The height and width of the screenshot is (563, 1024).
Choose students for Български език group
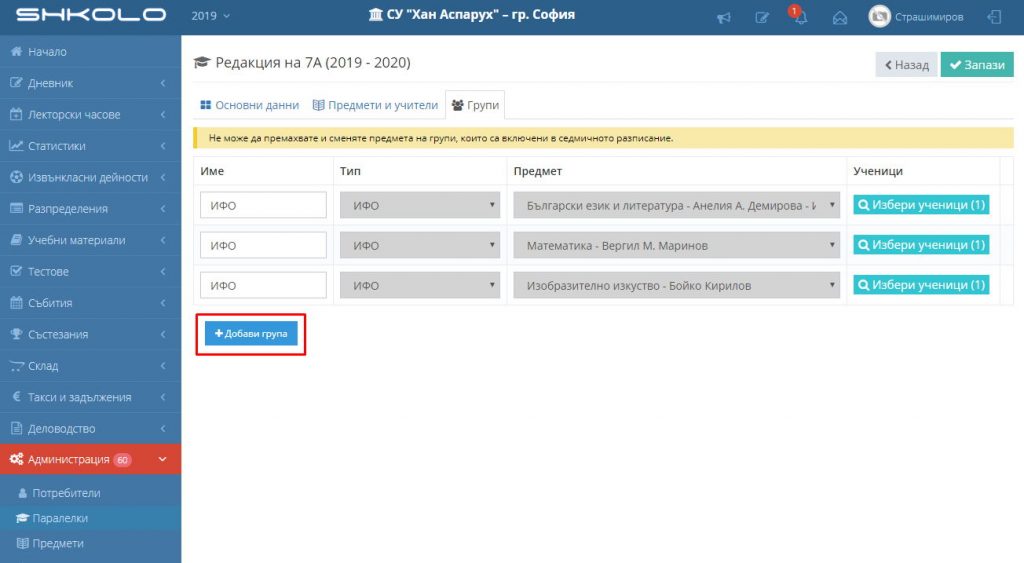point(921,204)
